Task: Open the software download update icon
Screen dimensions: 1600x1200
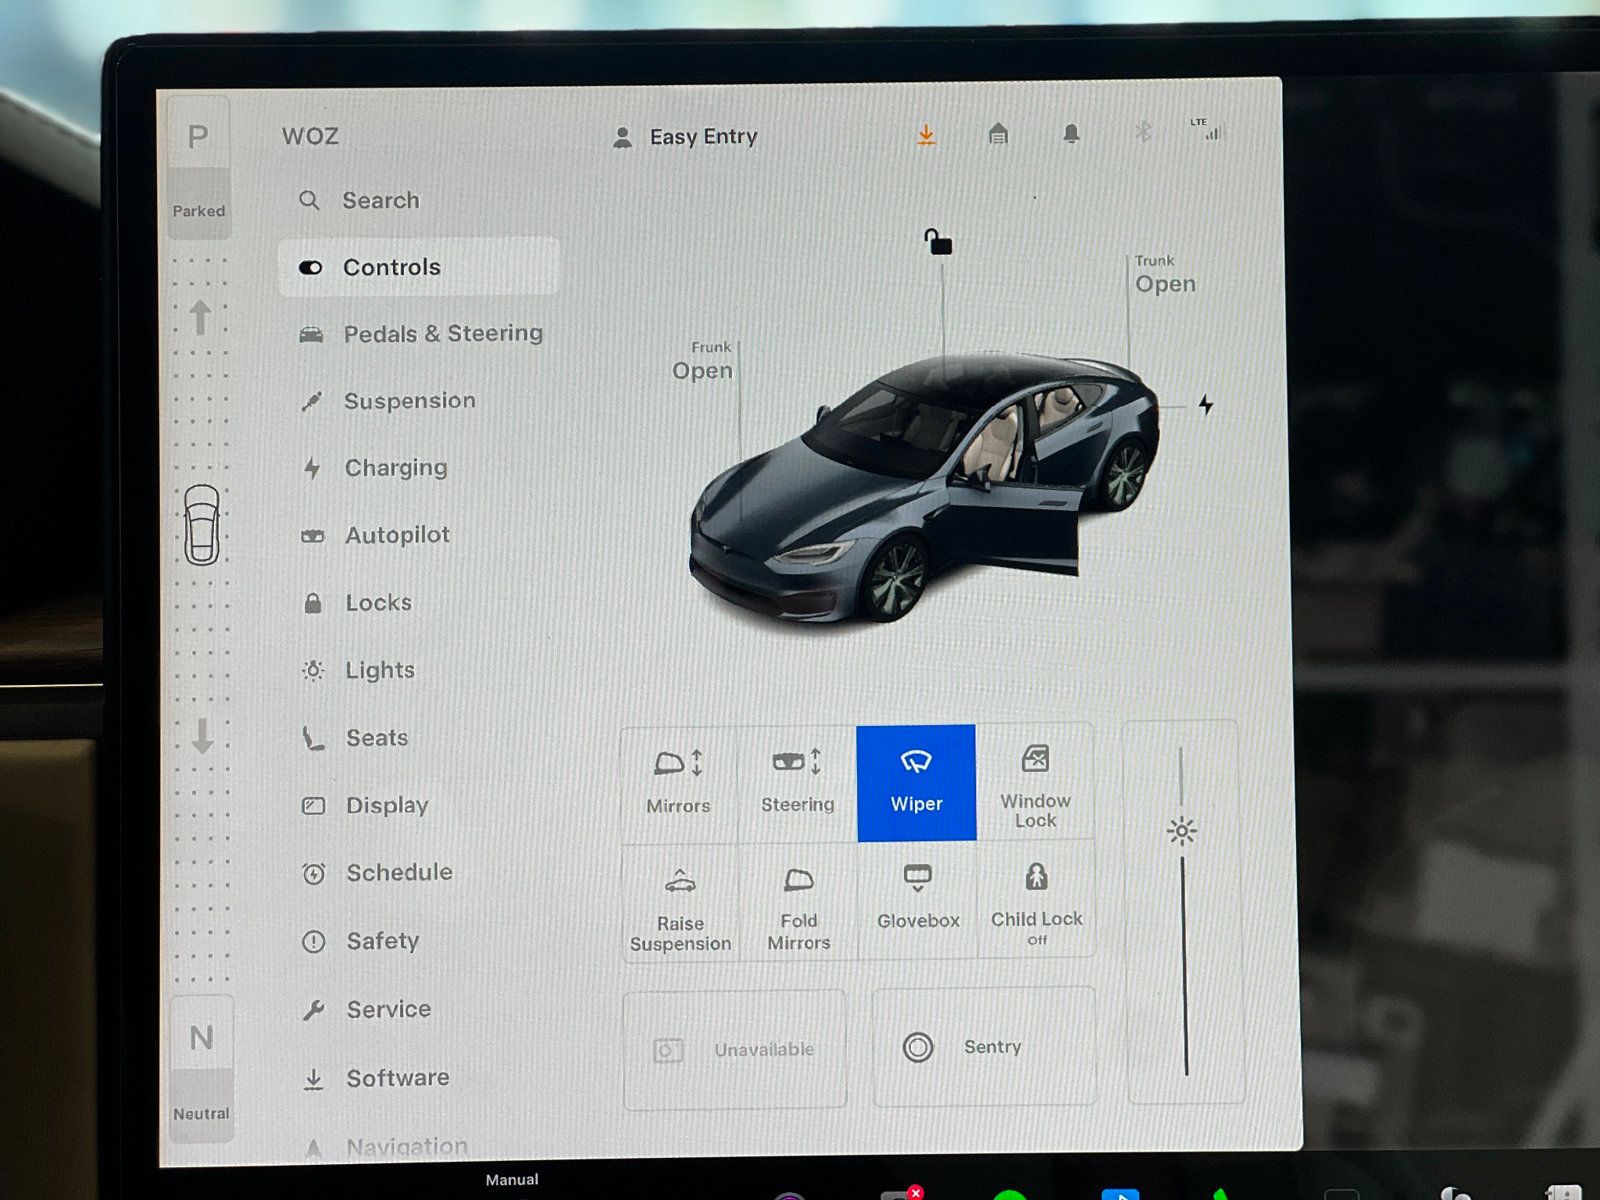Action: [x=926, y=135]
